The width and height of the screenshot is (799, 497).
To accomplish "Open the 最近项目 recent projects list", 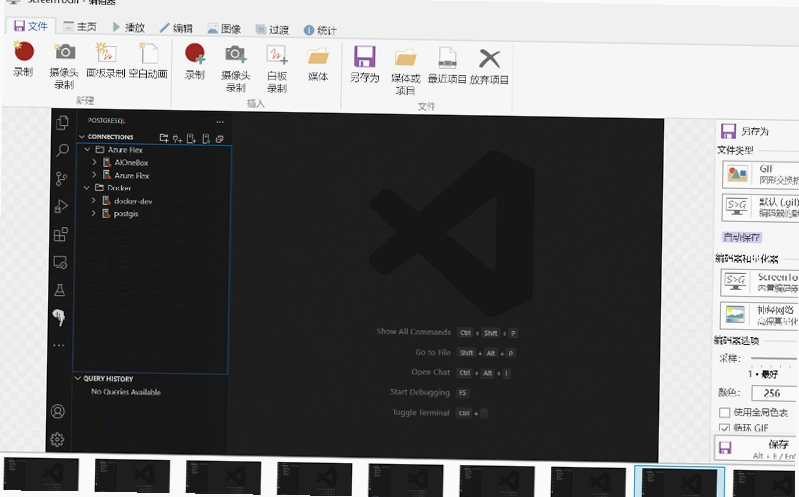I will pos(447,66).
